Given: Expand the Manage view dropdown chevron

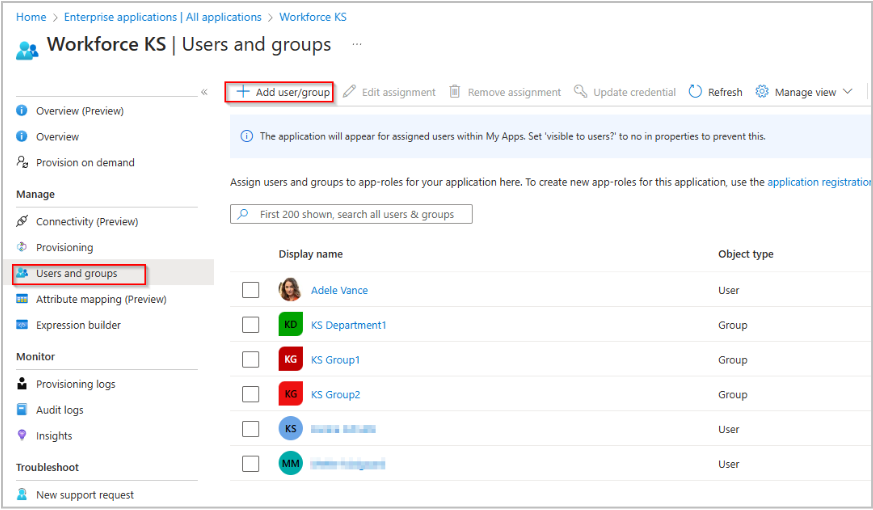Looking at the screenshot, I should click(848, 92).
